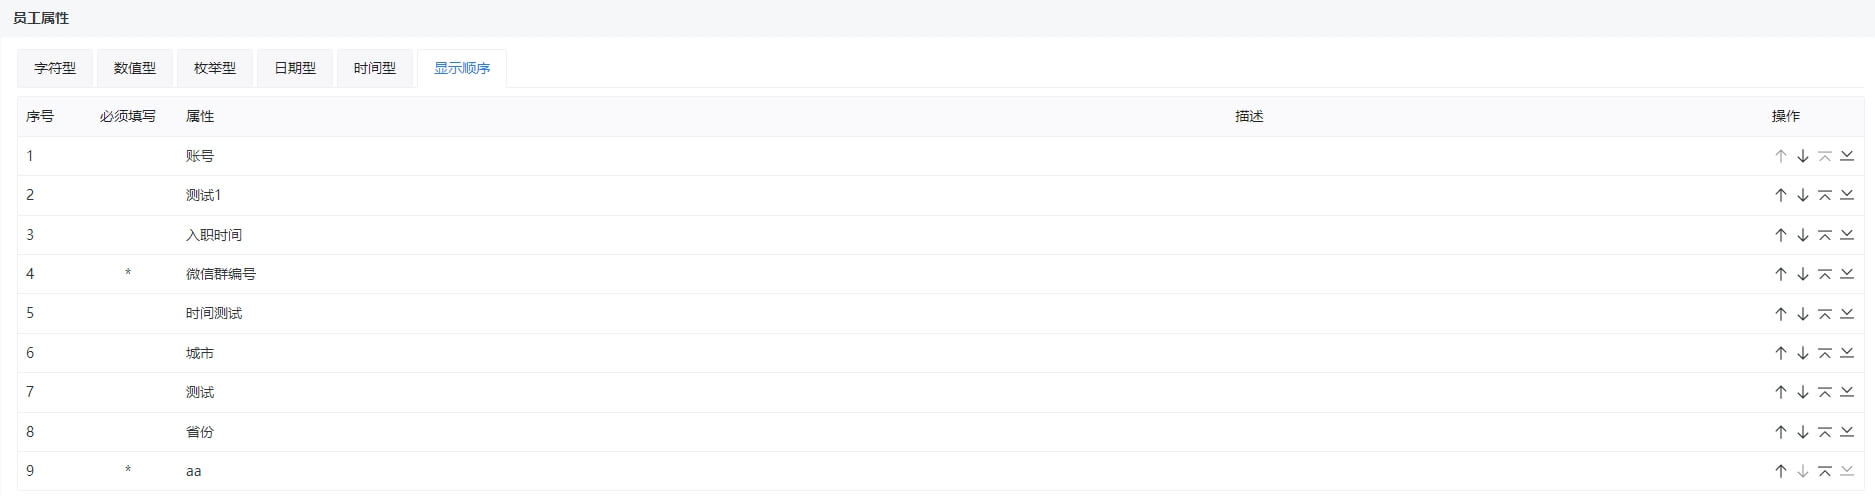Move 省份 row to the bottom
This screenshot has width=1875, height=496.
[x=1847, y=432]
